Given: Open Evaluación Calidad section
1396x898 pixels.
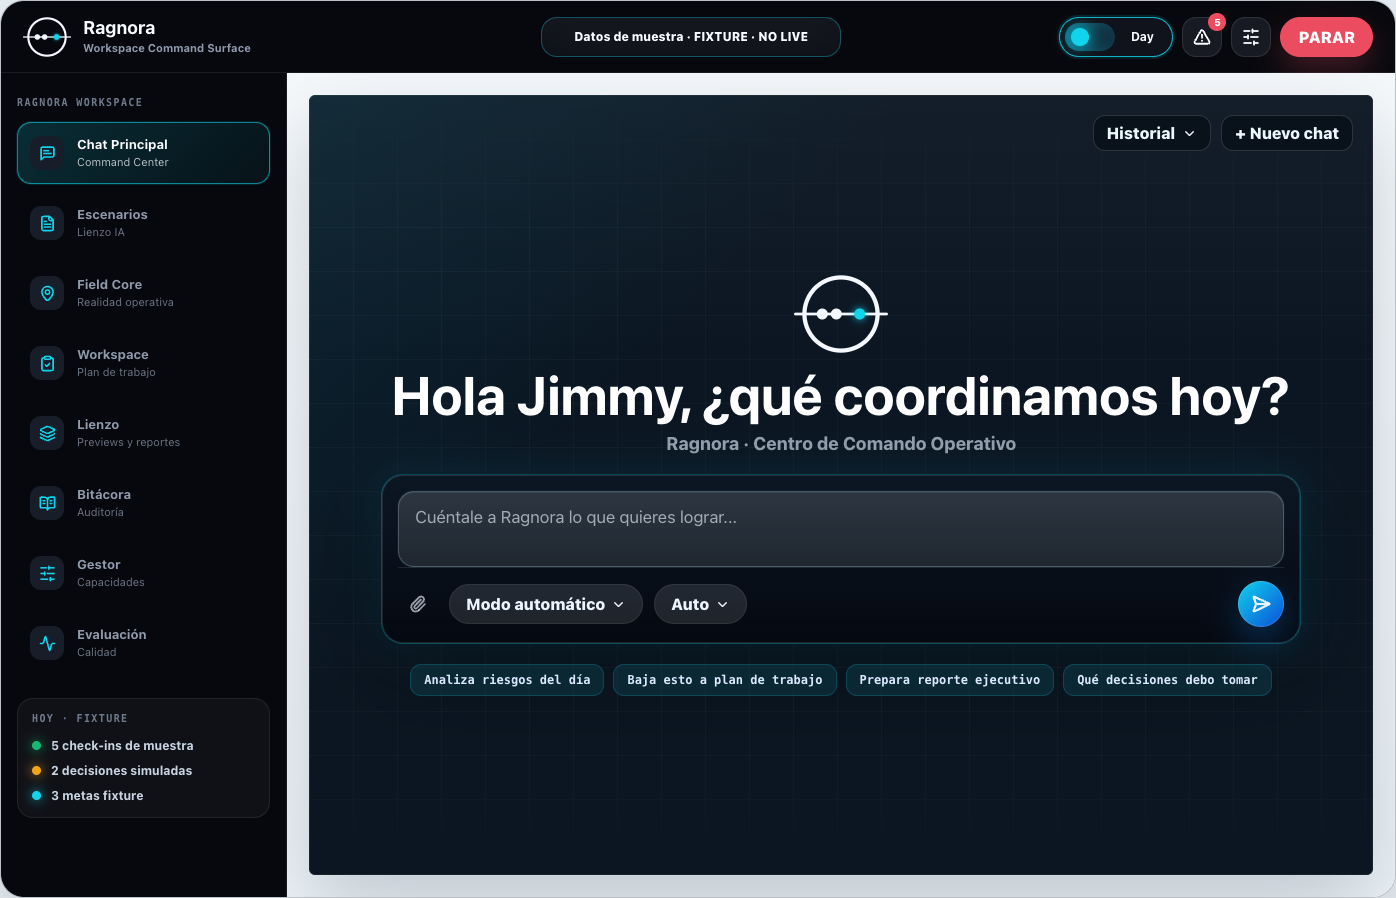Looking at the screenshot, I should [144, 643].
